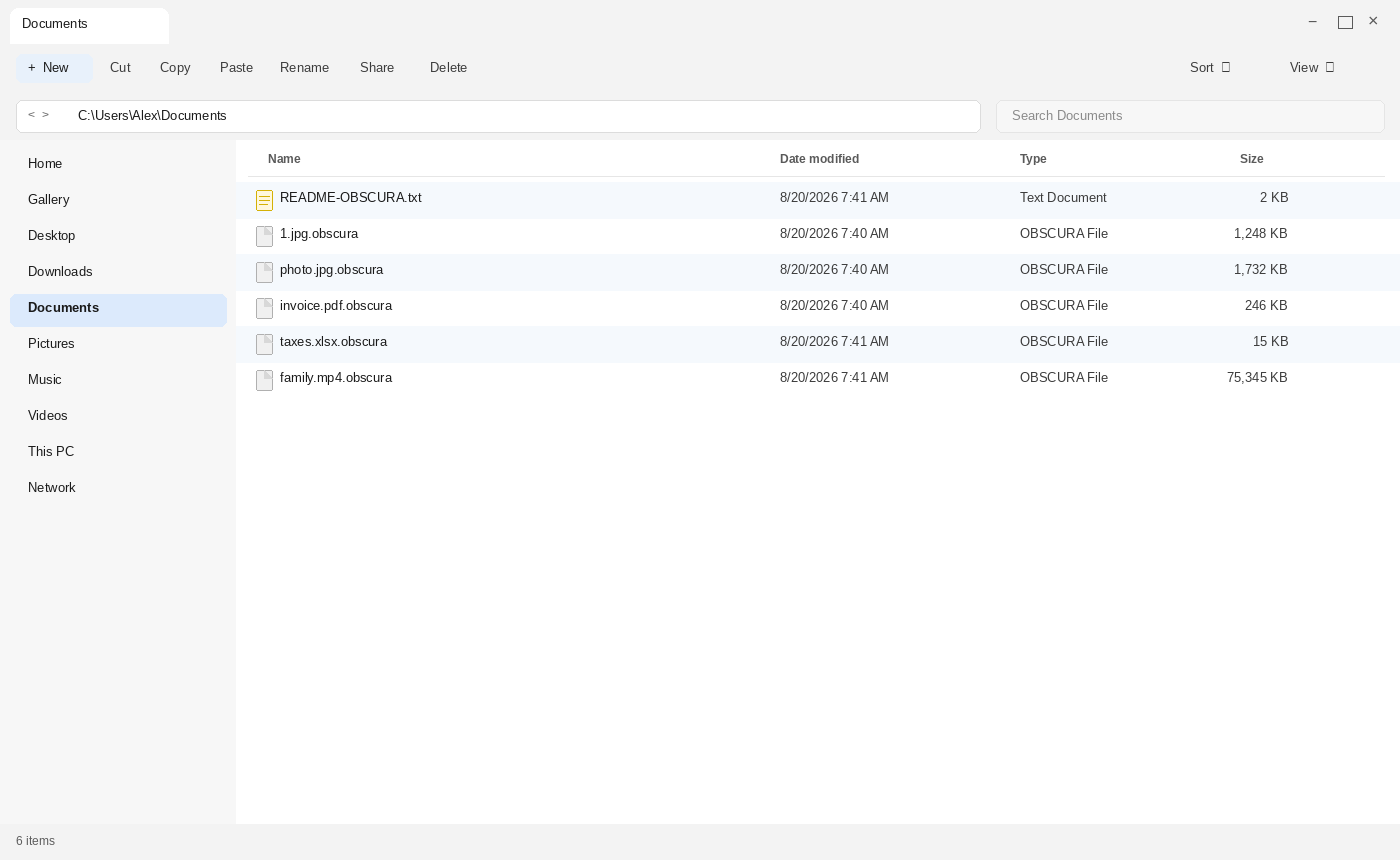Go back with the back arrow
Viewport: 1400px width, 860px height.
(x=31, y=115)
